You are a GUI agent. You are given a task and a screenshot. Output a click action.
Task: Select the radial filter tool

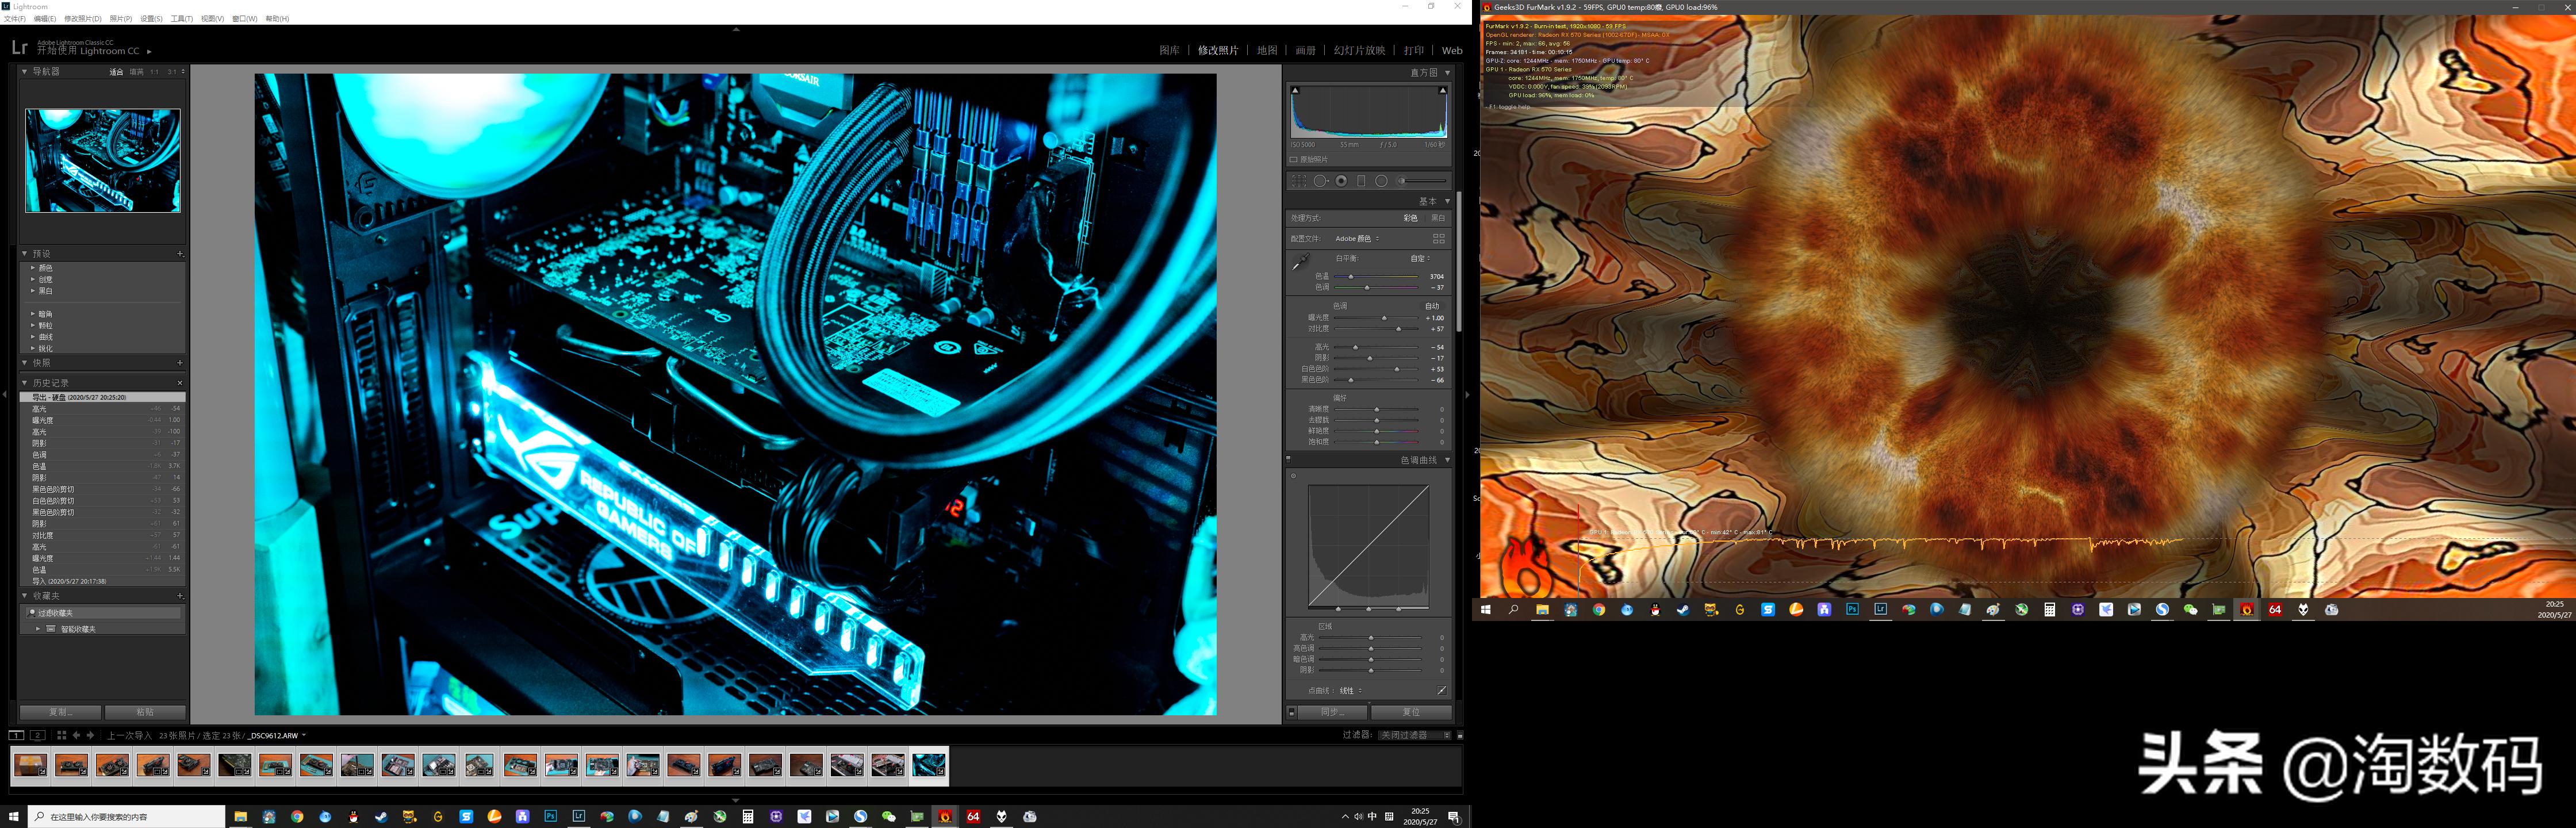point(1381,181)
